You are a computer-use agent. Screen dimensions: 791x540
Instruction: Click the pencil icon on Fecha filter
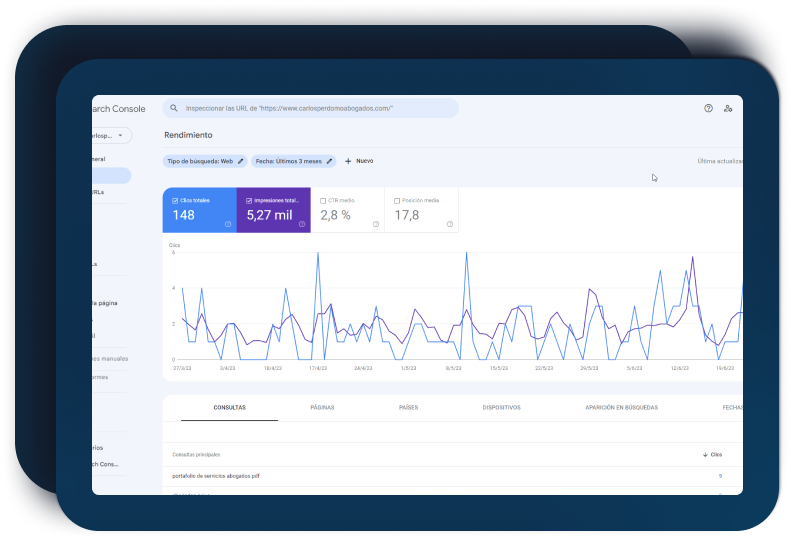pos(330,161)
